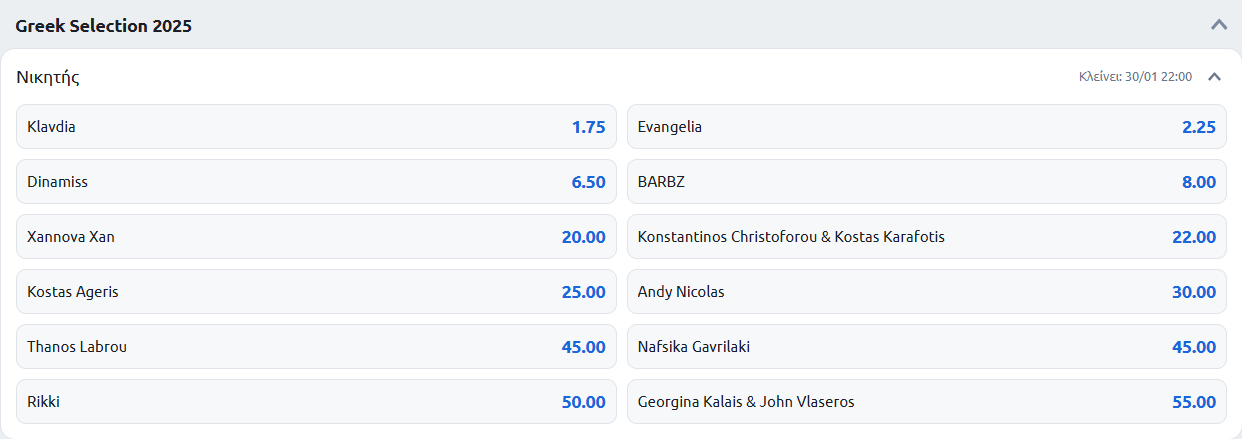
Task: Click the Νικητής market title
Action: click(48, 77)
